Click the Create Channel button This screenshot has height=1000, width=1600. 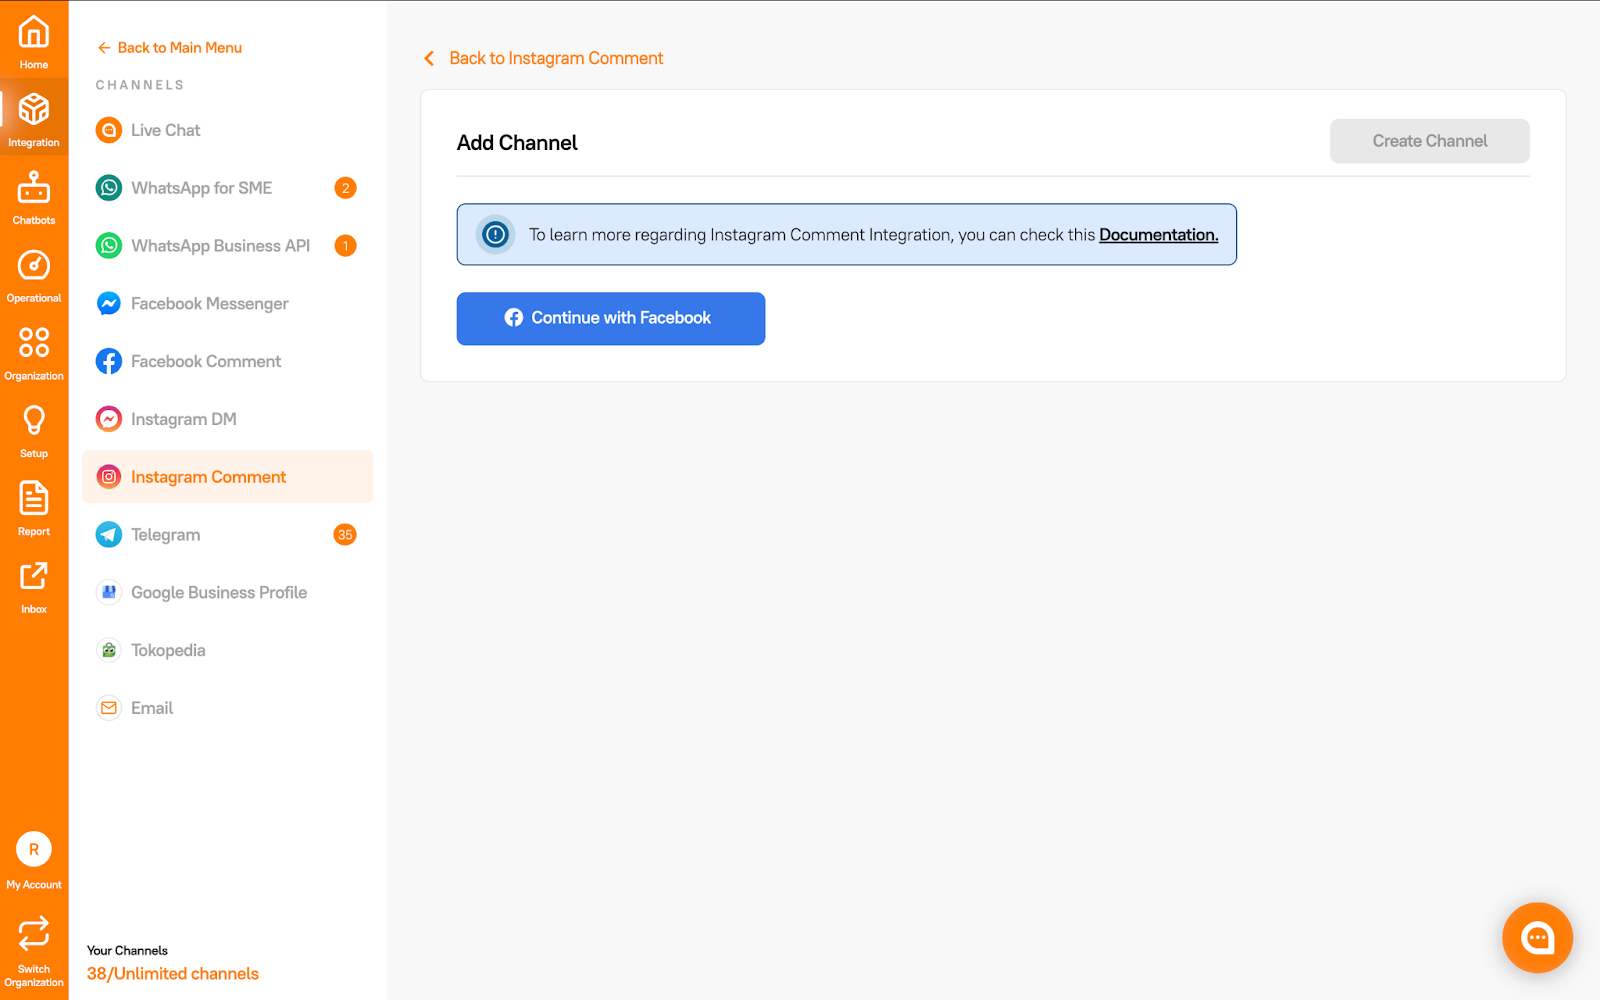[x=1430, y=141]
